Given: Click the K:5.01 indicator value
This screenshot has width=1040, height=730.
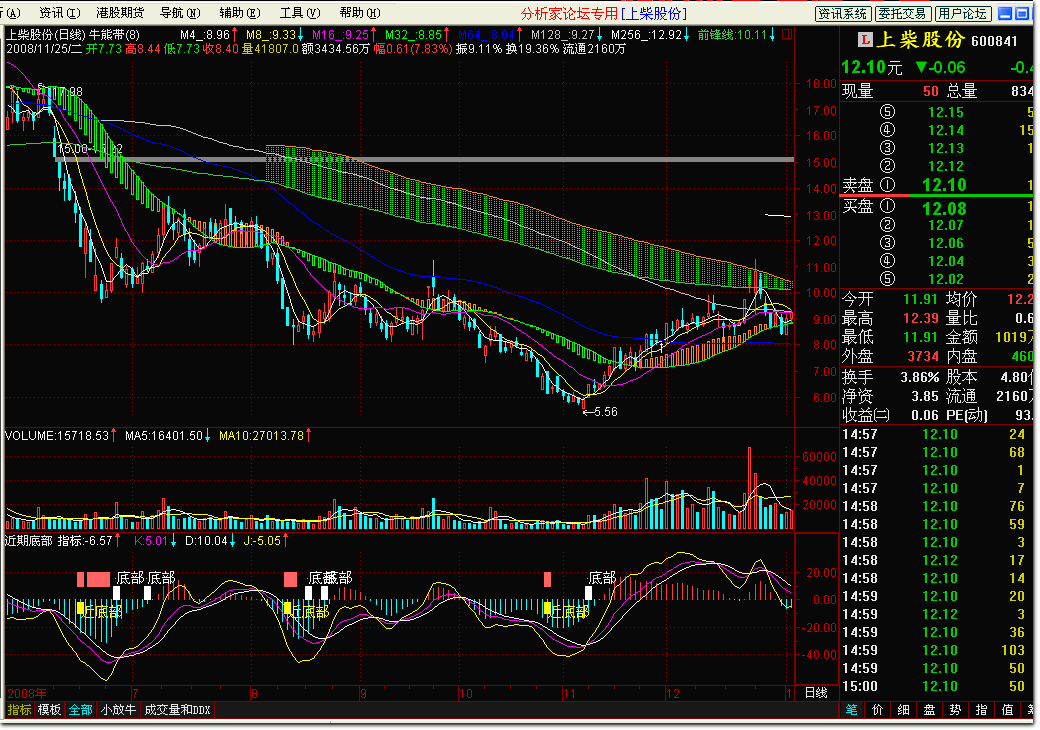Looking at the screenshot, I should 151,541.
